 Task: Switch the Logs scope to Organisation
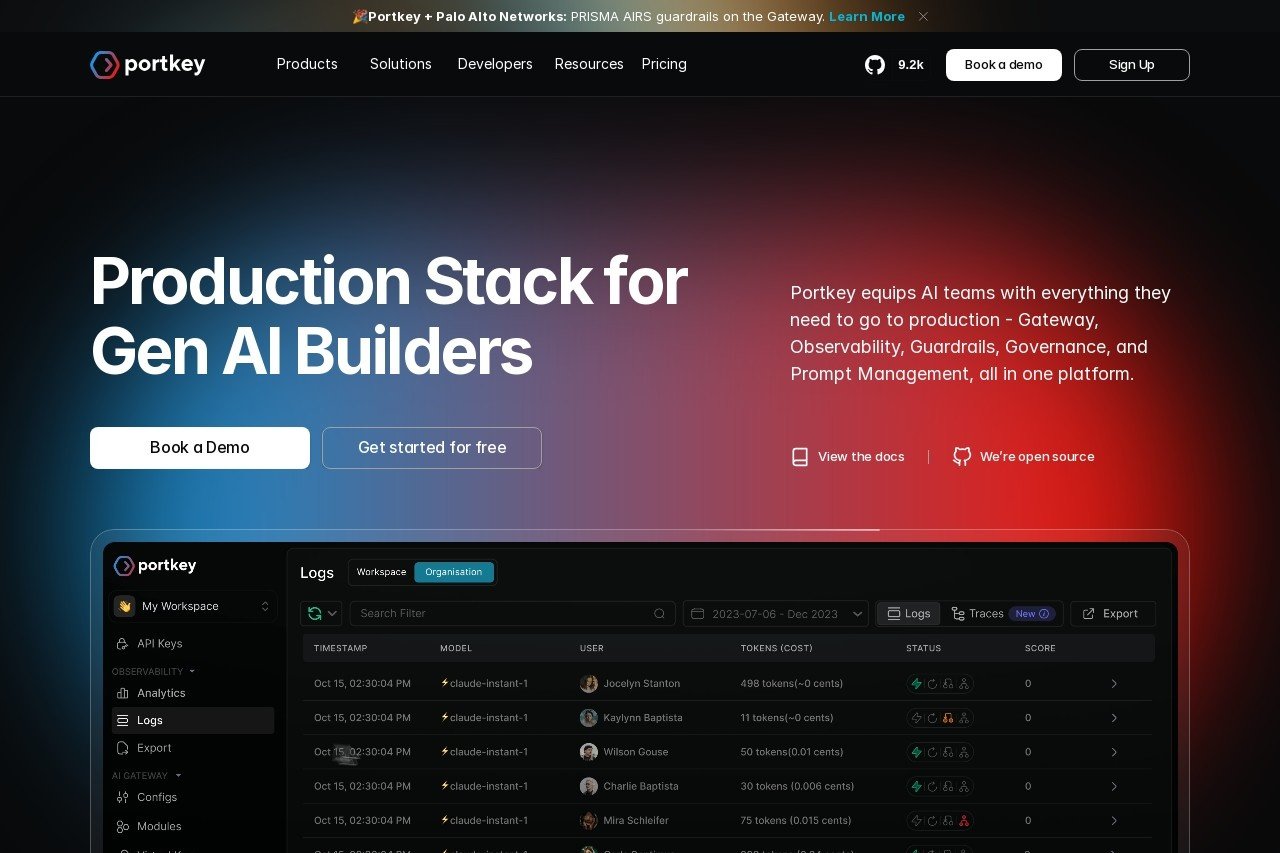[x=453, y=573]
